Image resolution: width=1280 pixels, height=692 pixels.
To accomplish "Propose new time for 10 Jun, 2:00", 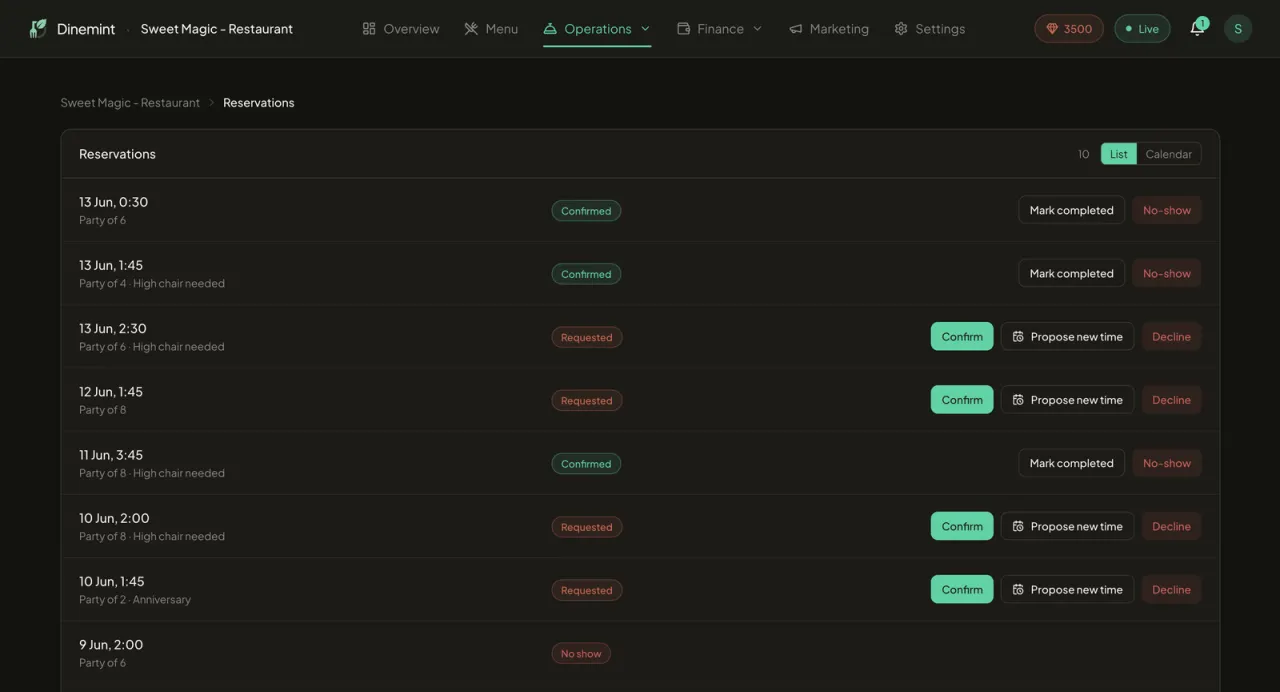I will tap(1067, 526).
